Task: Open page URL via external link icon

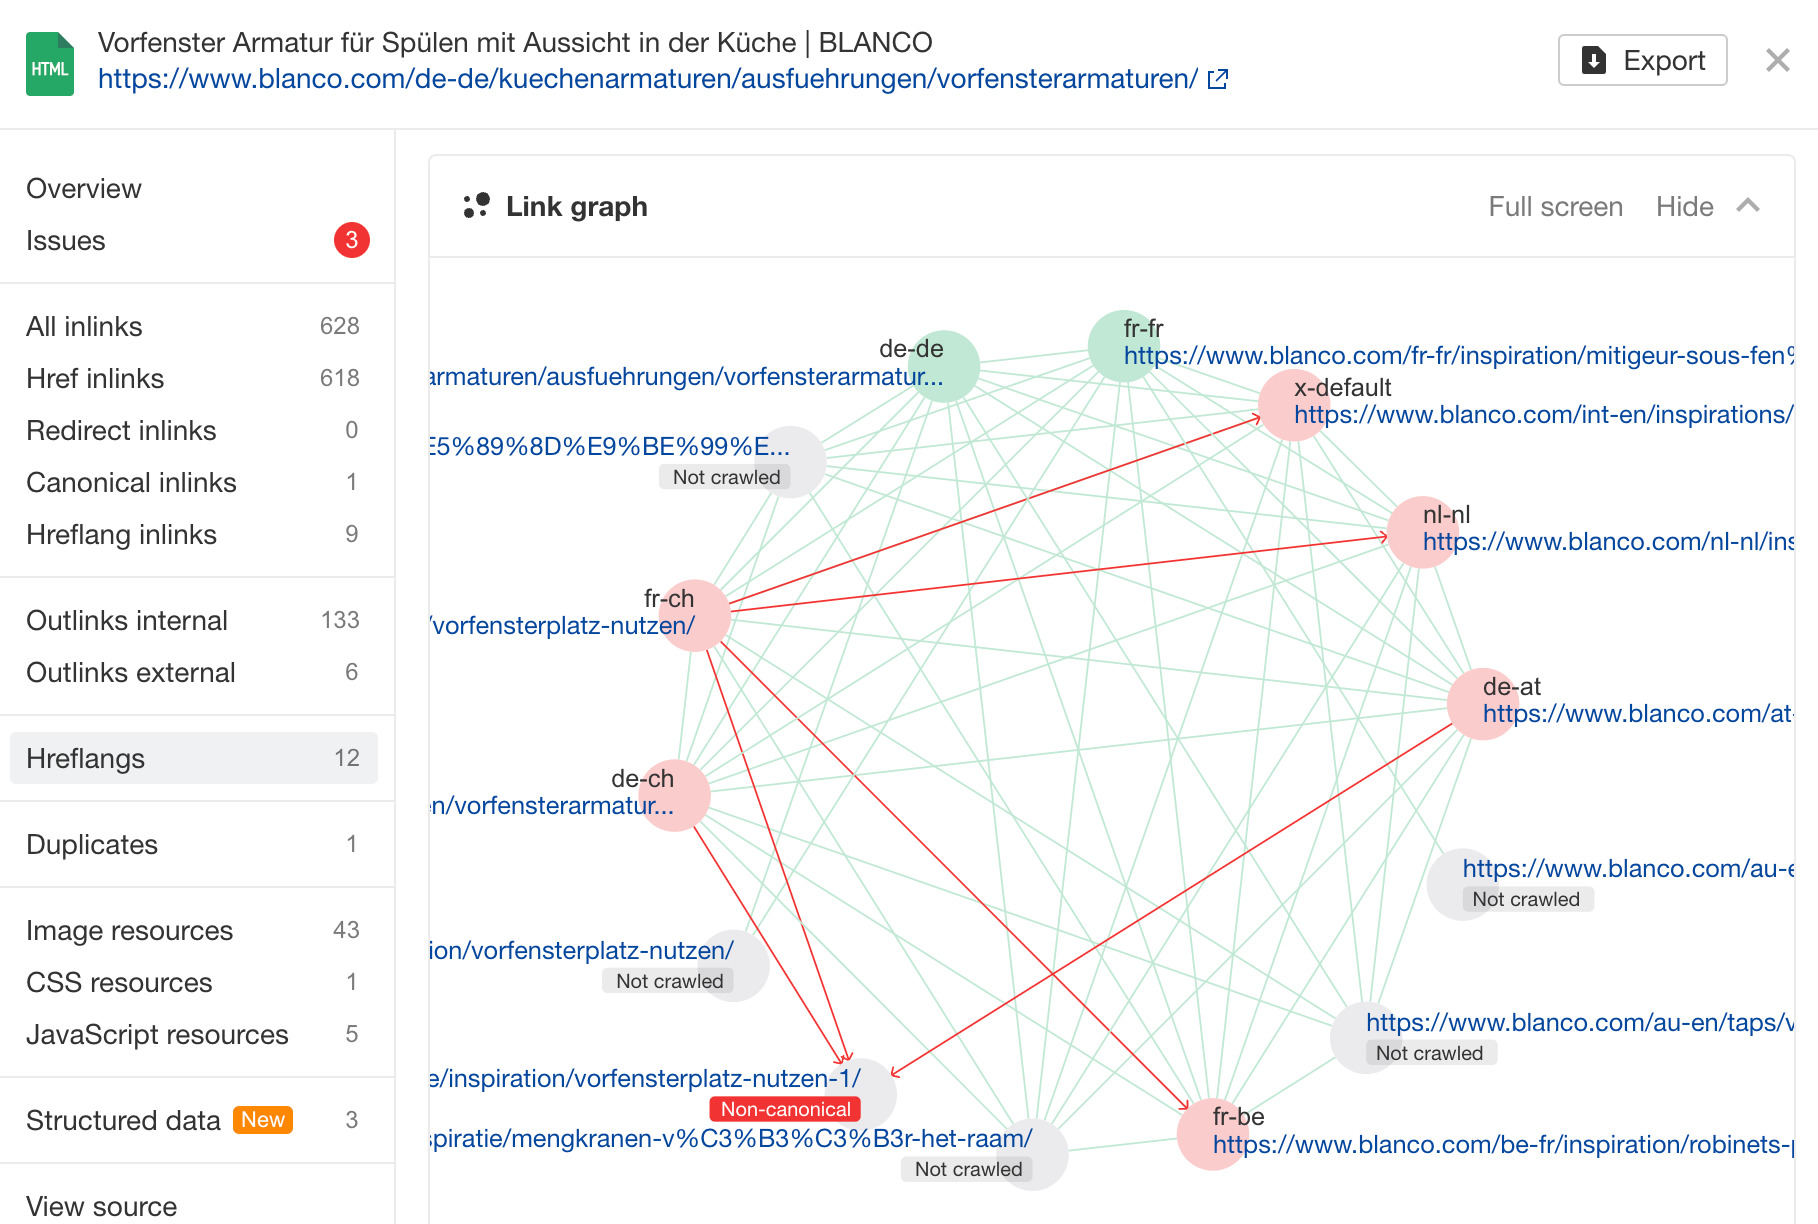Action: [x=1217, y=78]
